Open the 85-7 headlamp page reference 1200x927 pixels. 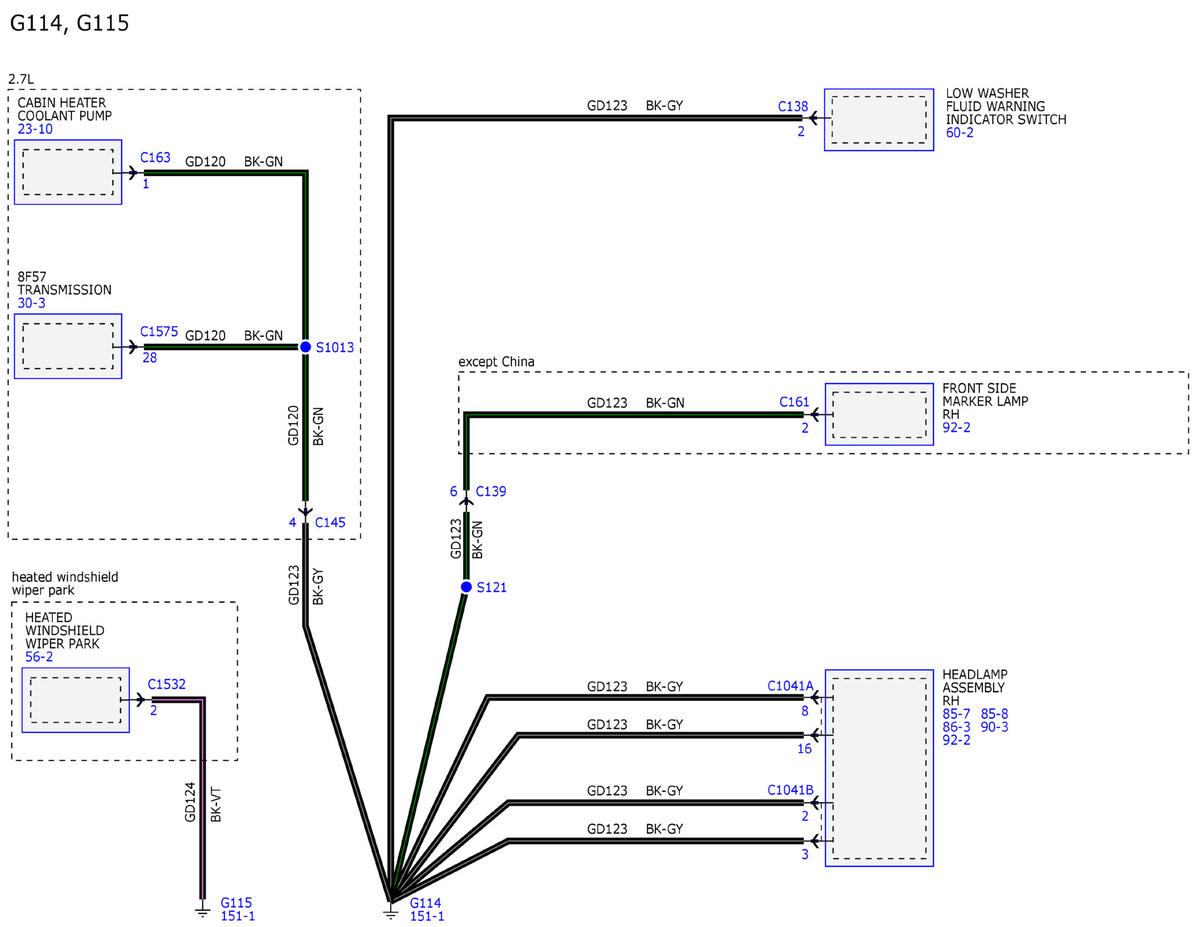(x=957, y=714)
